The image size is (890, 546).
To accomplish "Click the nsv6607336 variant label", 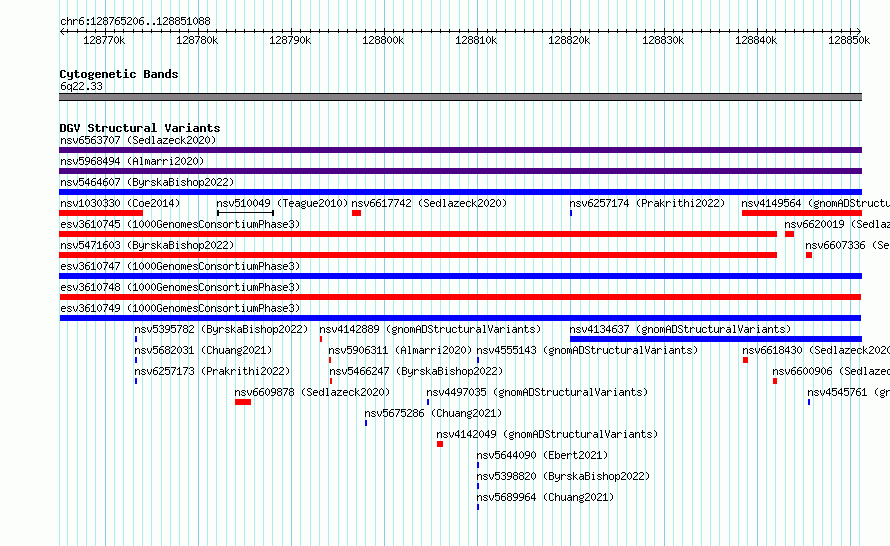I will 847,245.
